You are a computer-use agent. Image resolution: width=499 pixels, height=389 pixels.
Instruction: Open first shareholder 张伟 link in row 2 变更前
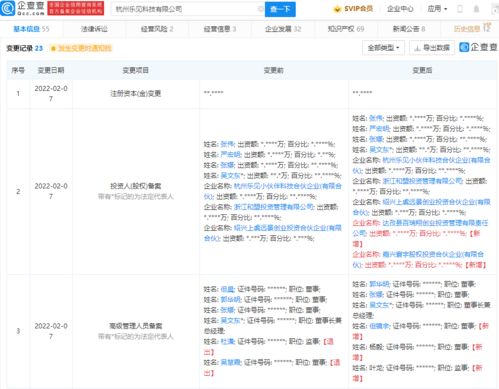[x=228, y=144]
